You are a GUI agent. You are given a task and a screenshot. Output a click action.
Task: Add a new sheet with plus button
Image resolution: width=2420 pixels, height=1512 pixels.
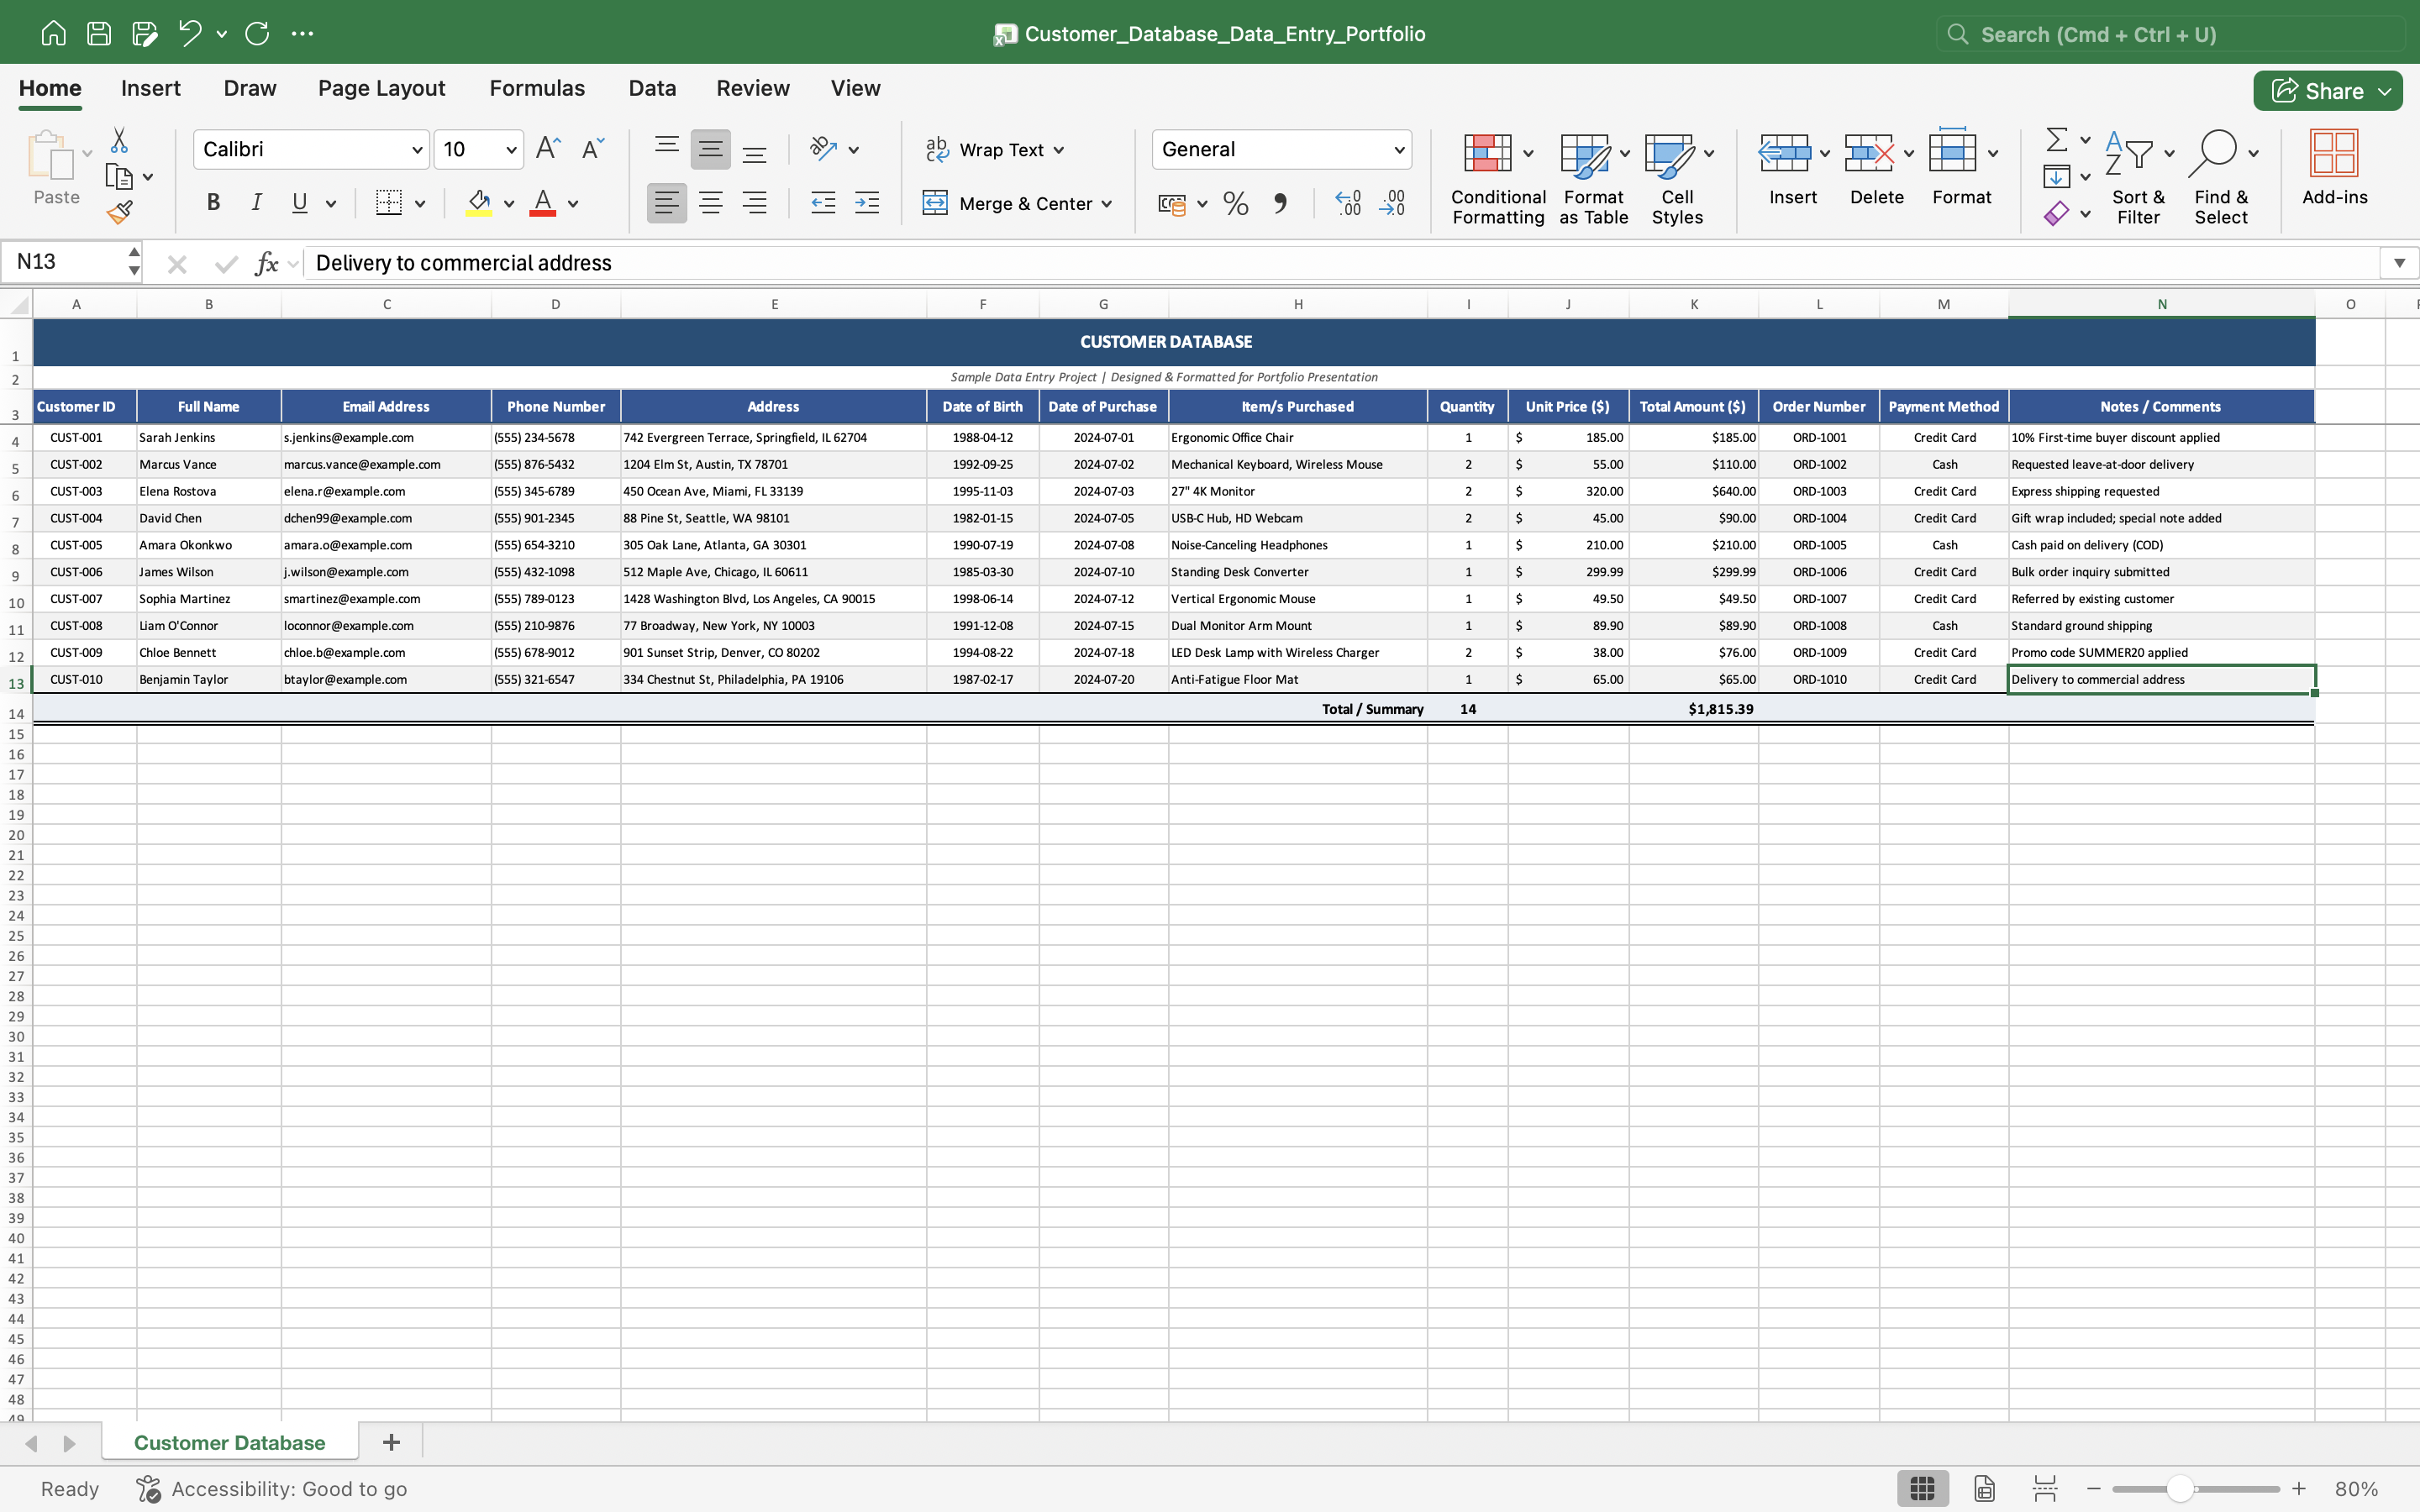coord(391,1442)
